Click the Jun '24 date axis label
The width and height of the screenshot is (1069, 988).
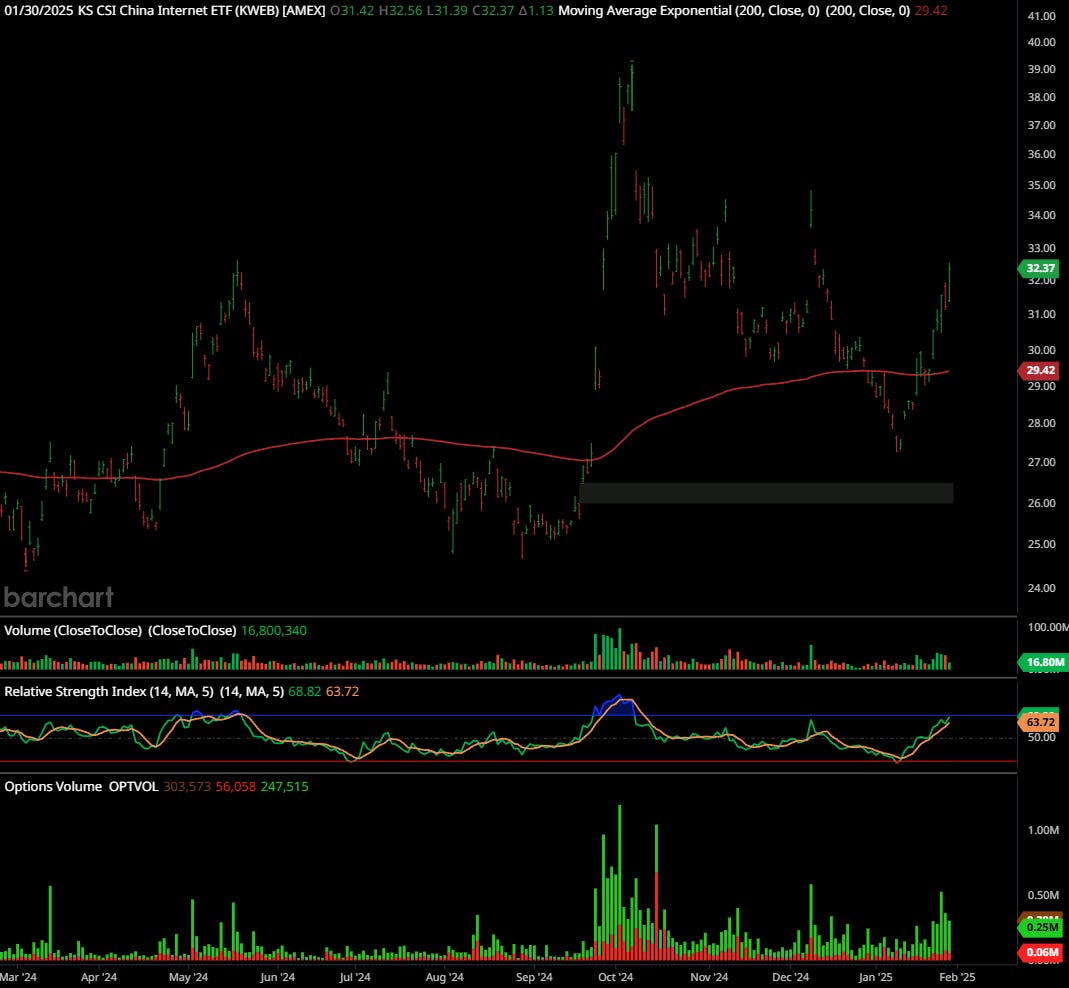pos(277,976)
